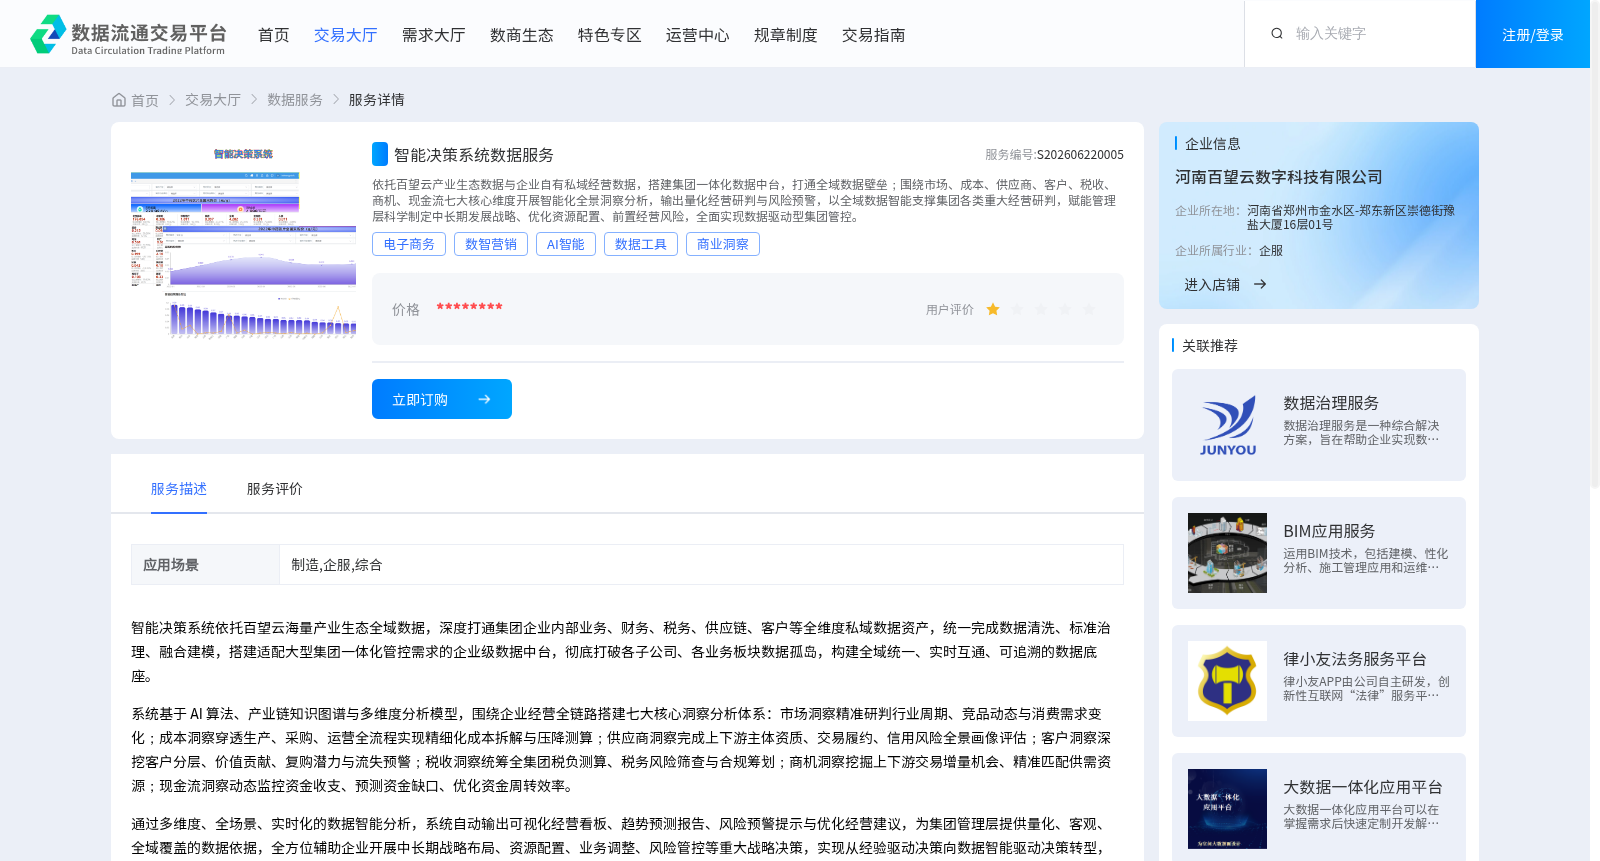Open the 大数据一体化应用平台 thumbnail
Viewport: 1600px width, 861px height.
coord(1227,809)
